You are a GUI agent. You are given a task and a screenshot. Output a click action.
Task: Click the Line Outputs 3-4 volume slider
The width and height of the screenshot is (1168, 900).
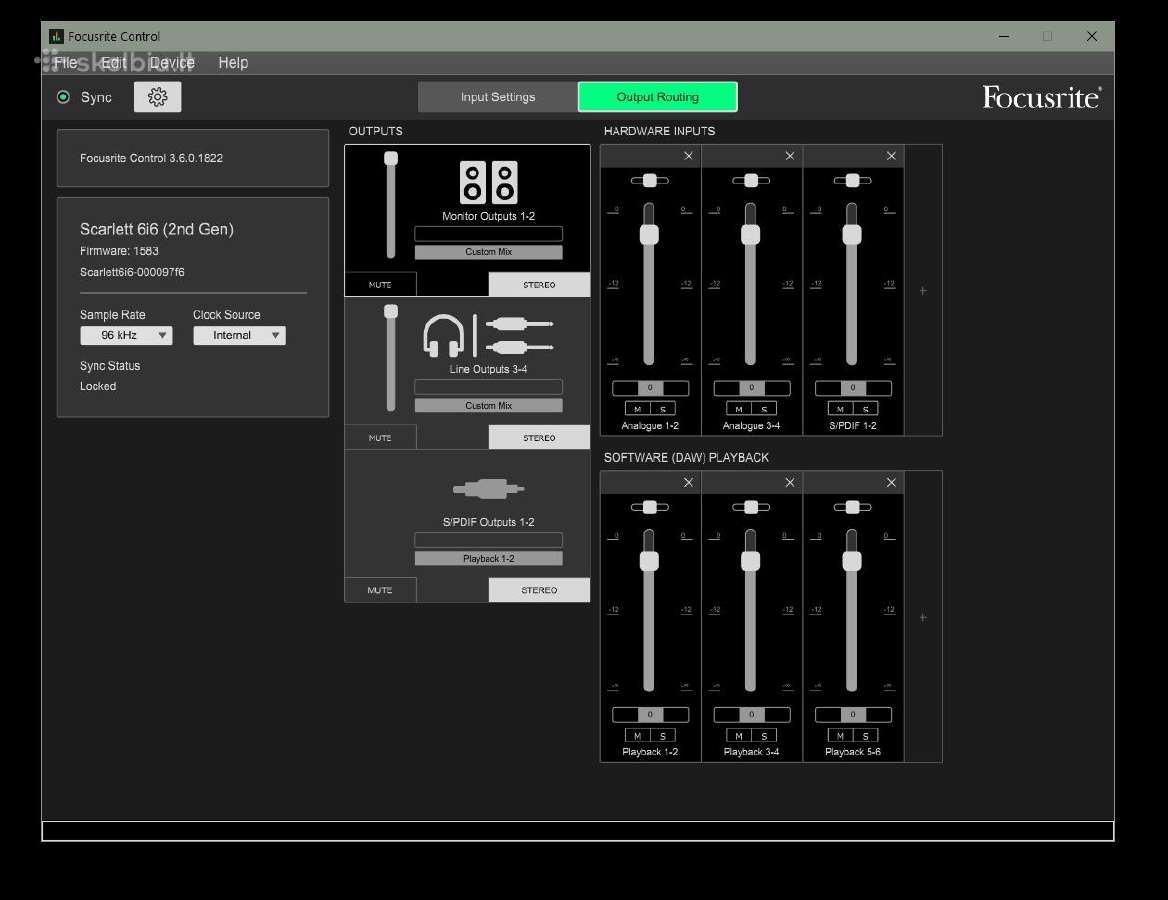coord(391,358)
